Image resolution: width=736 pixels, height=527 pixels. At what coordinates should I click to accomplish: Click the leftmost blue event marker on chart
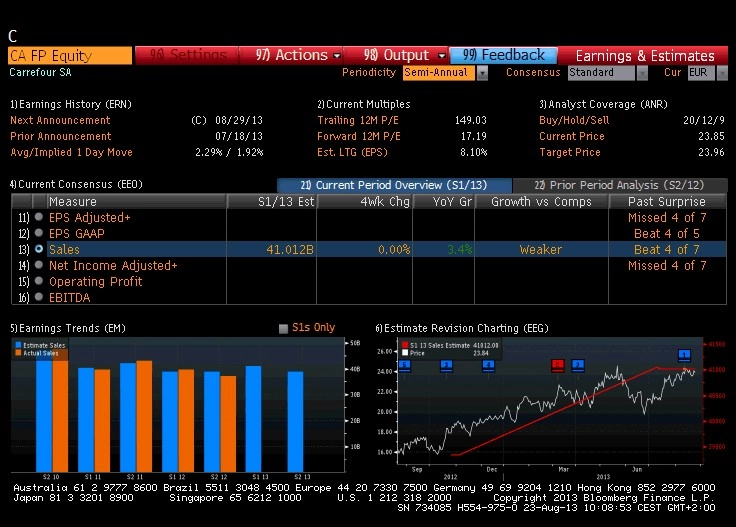[405, 365]
